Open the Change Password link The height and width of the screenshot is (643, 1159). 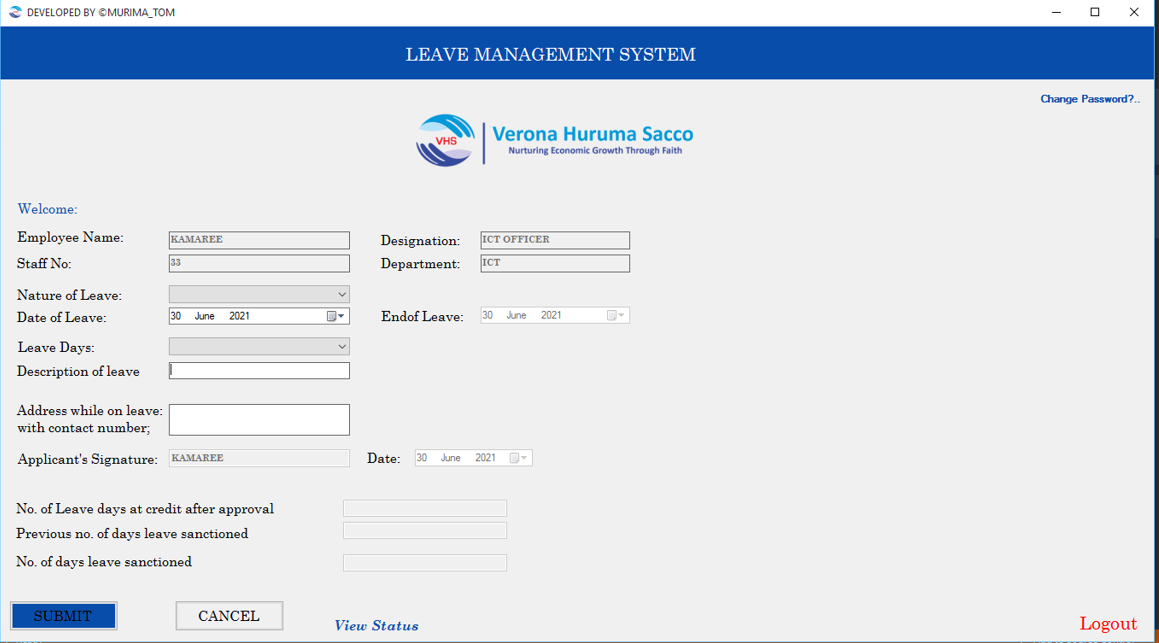point(1089,99)
